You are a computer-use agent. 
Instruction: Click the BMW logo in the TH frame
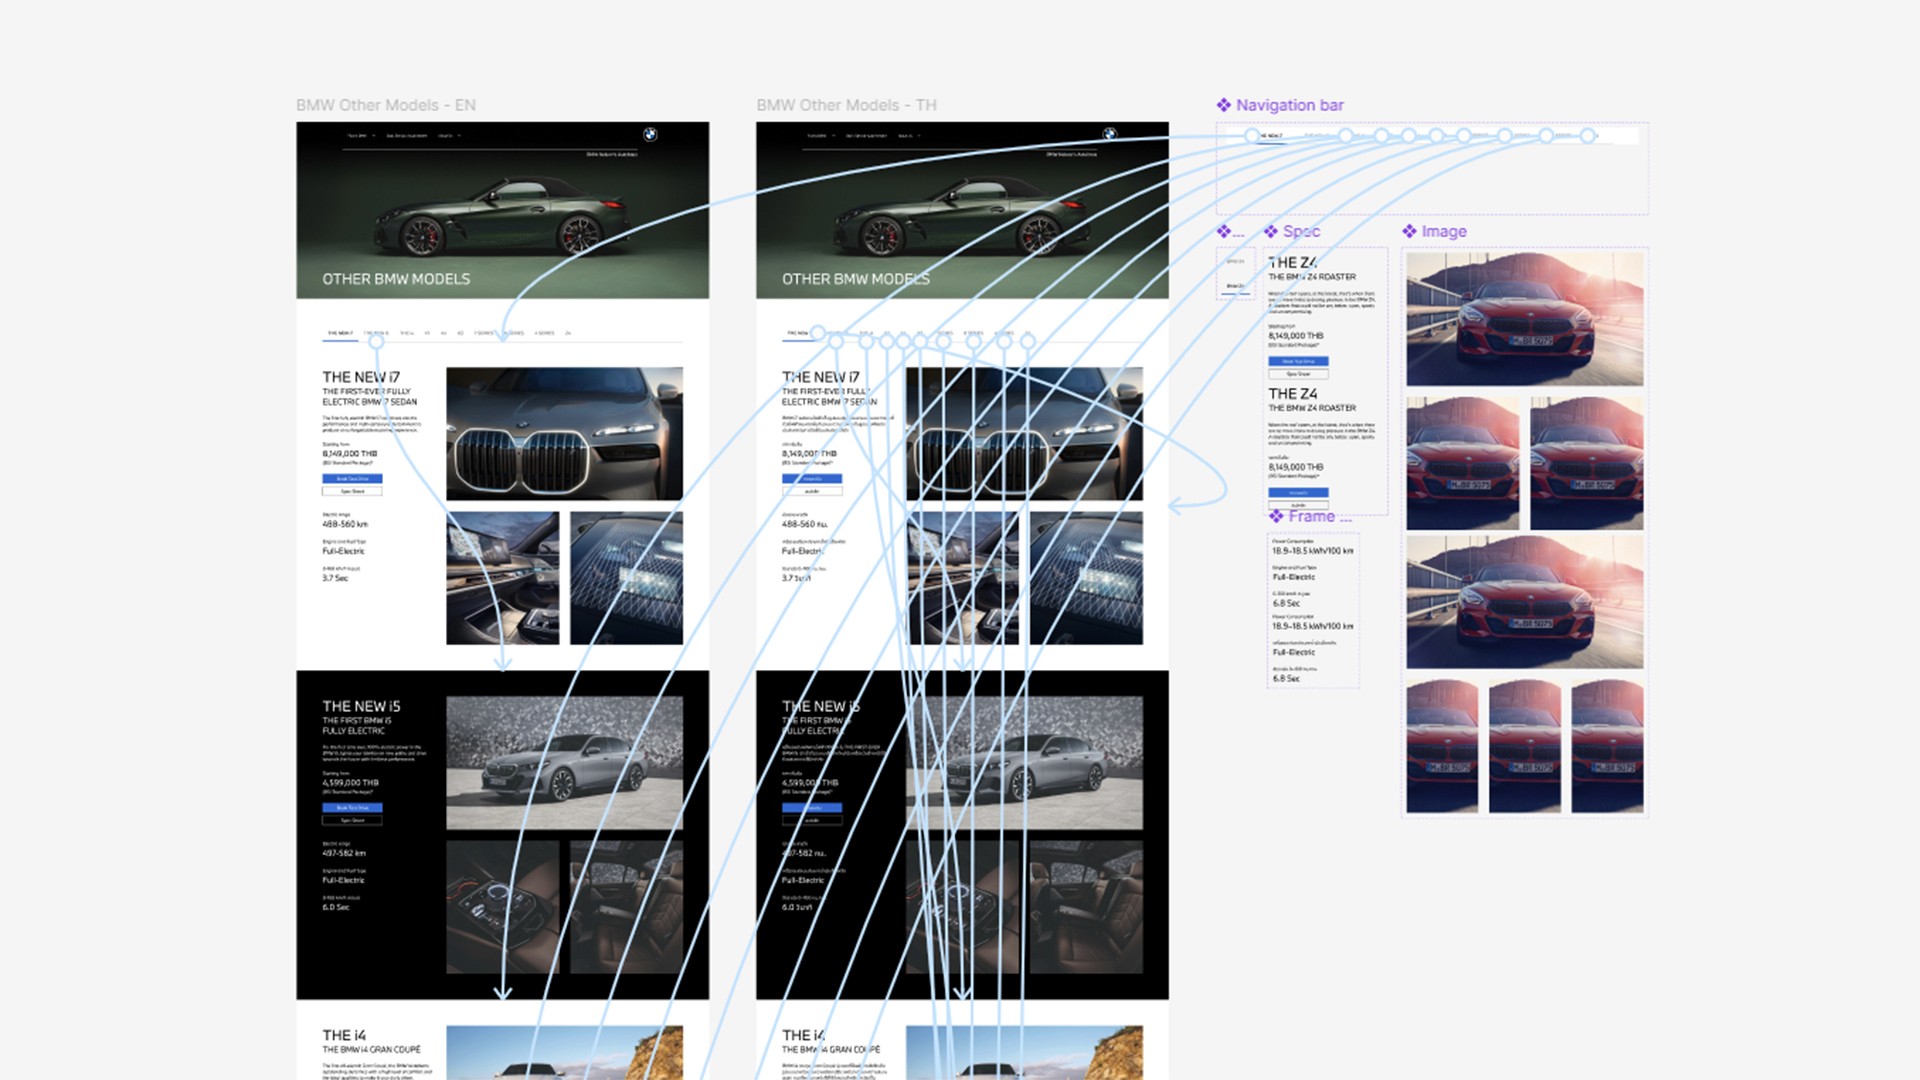(1110, 134)
